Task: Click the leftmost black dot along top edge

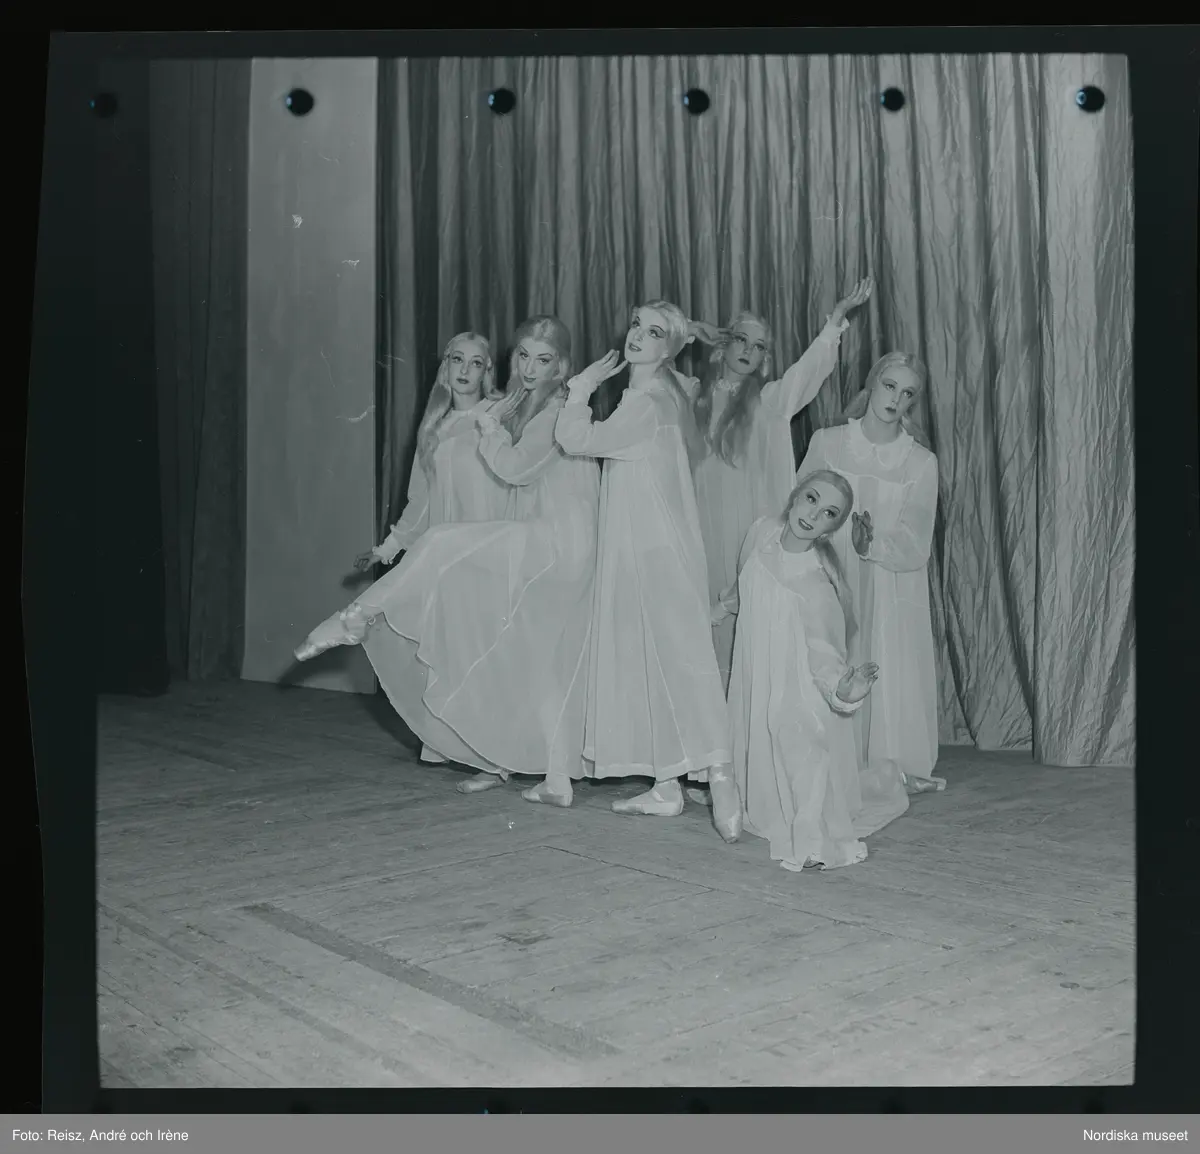Action: 104,103
